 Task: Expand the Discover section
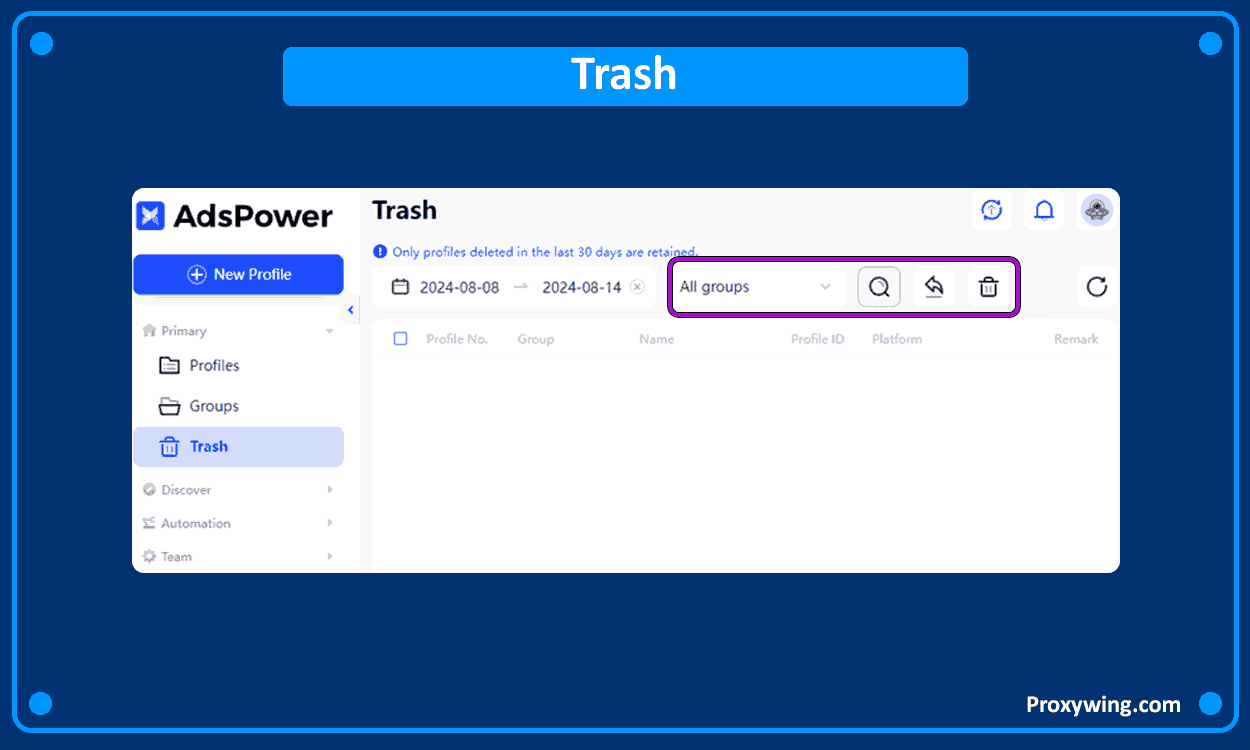pyautogui.click(x=329, y=490)
